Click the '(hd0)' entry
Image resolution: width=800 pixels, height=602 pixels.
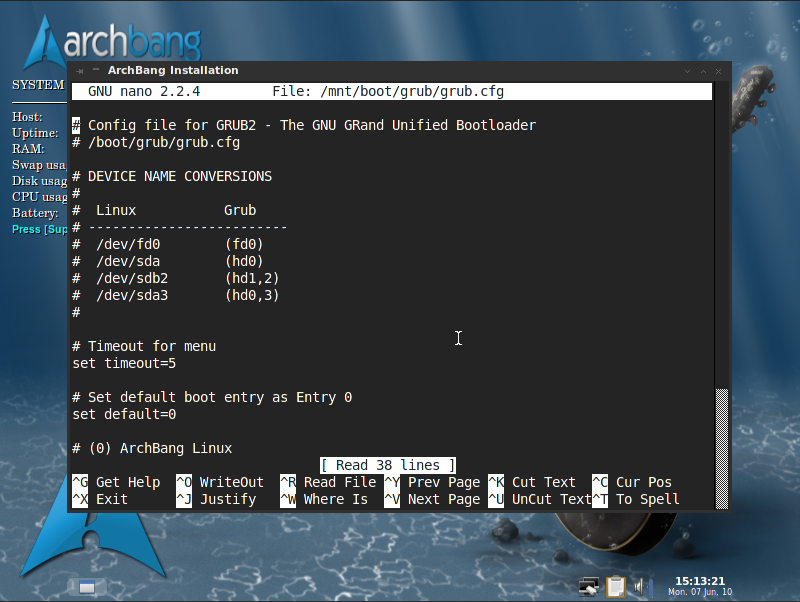[244, 261]
